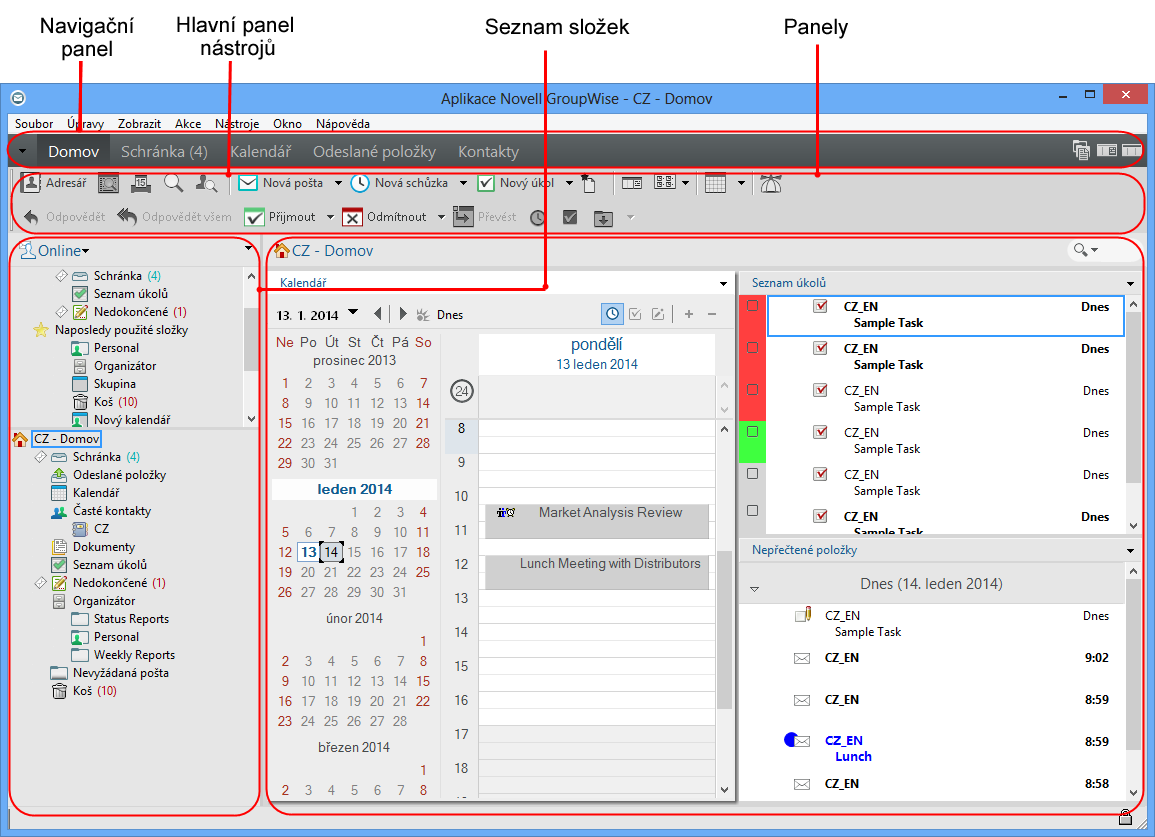Toggle the fifth CZ_EN Sample Task checkbox
The image size is (1155, 837).
tap(820, 474)
